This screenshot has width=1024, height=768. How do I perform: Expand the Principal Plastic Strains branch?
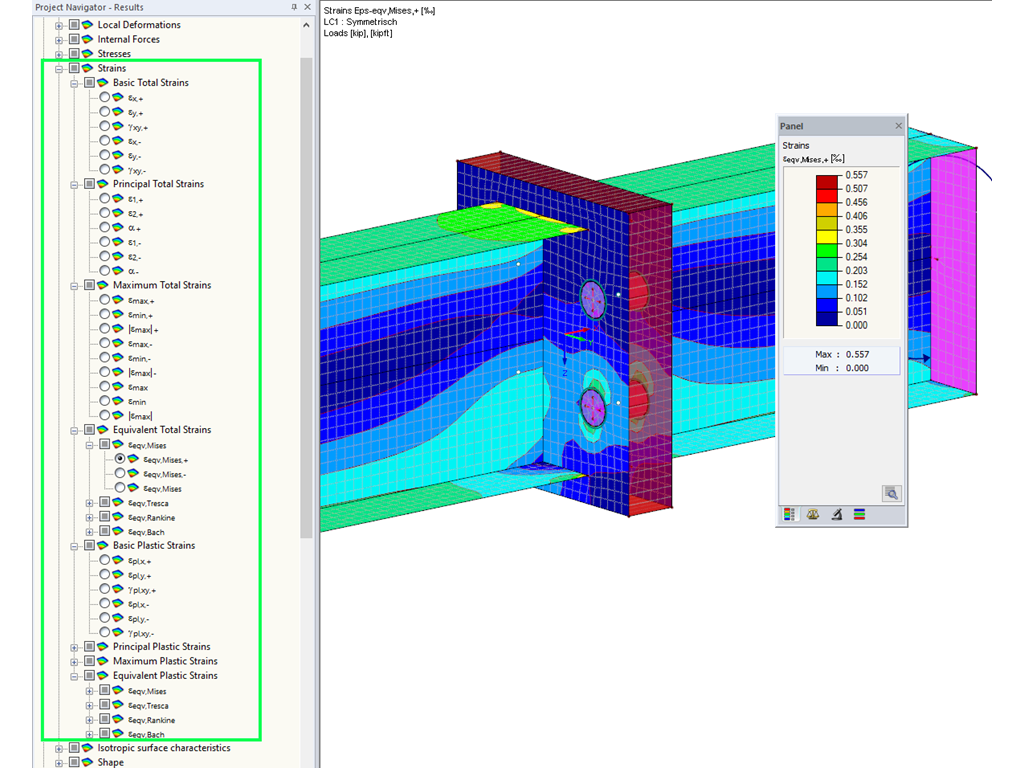click(73, 647)
